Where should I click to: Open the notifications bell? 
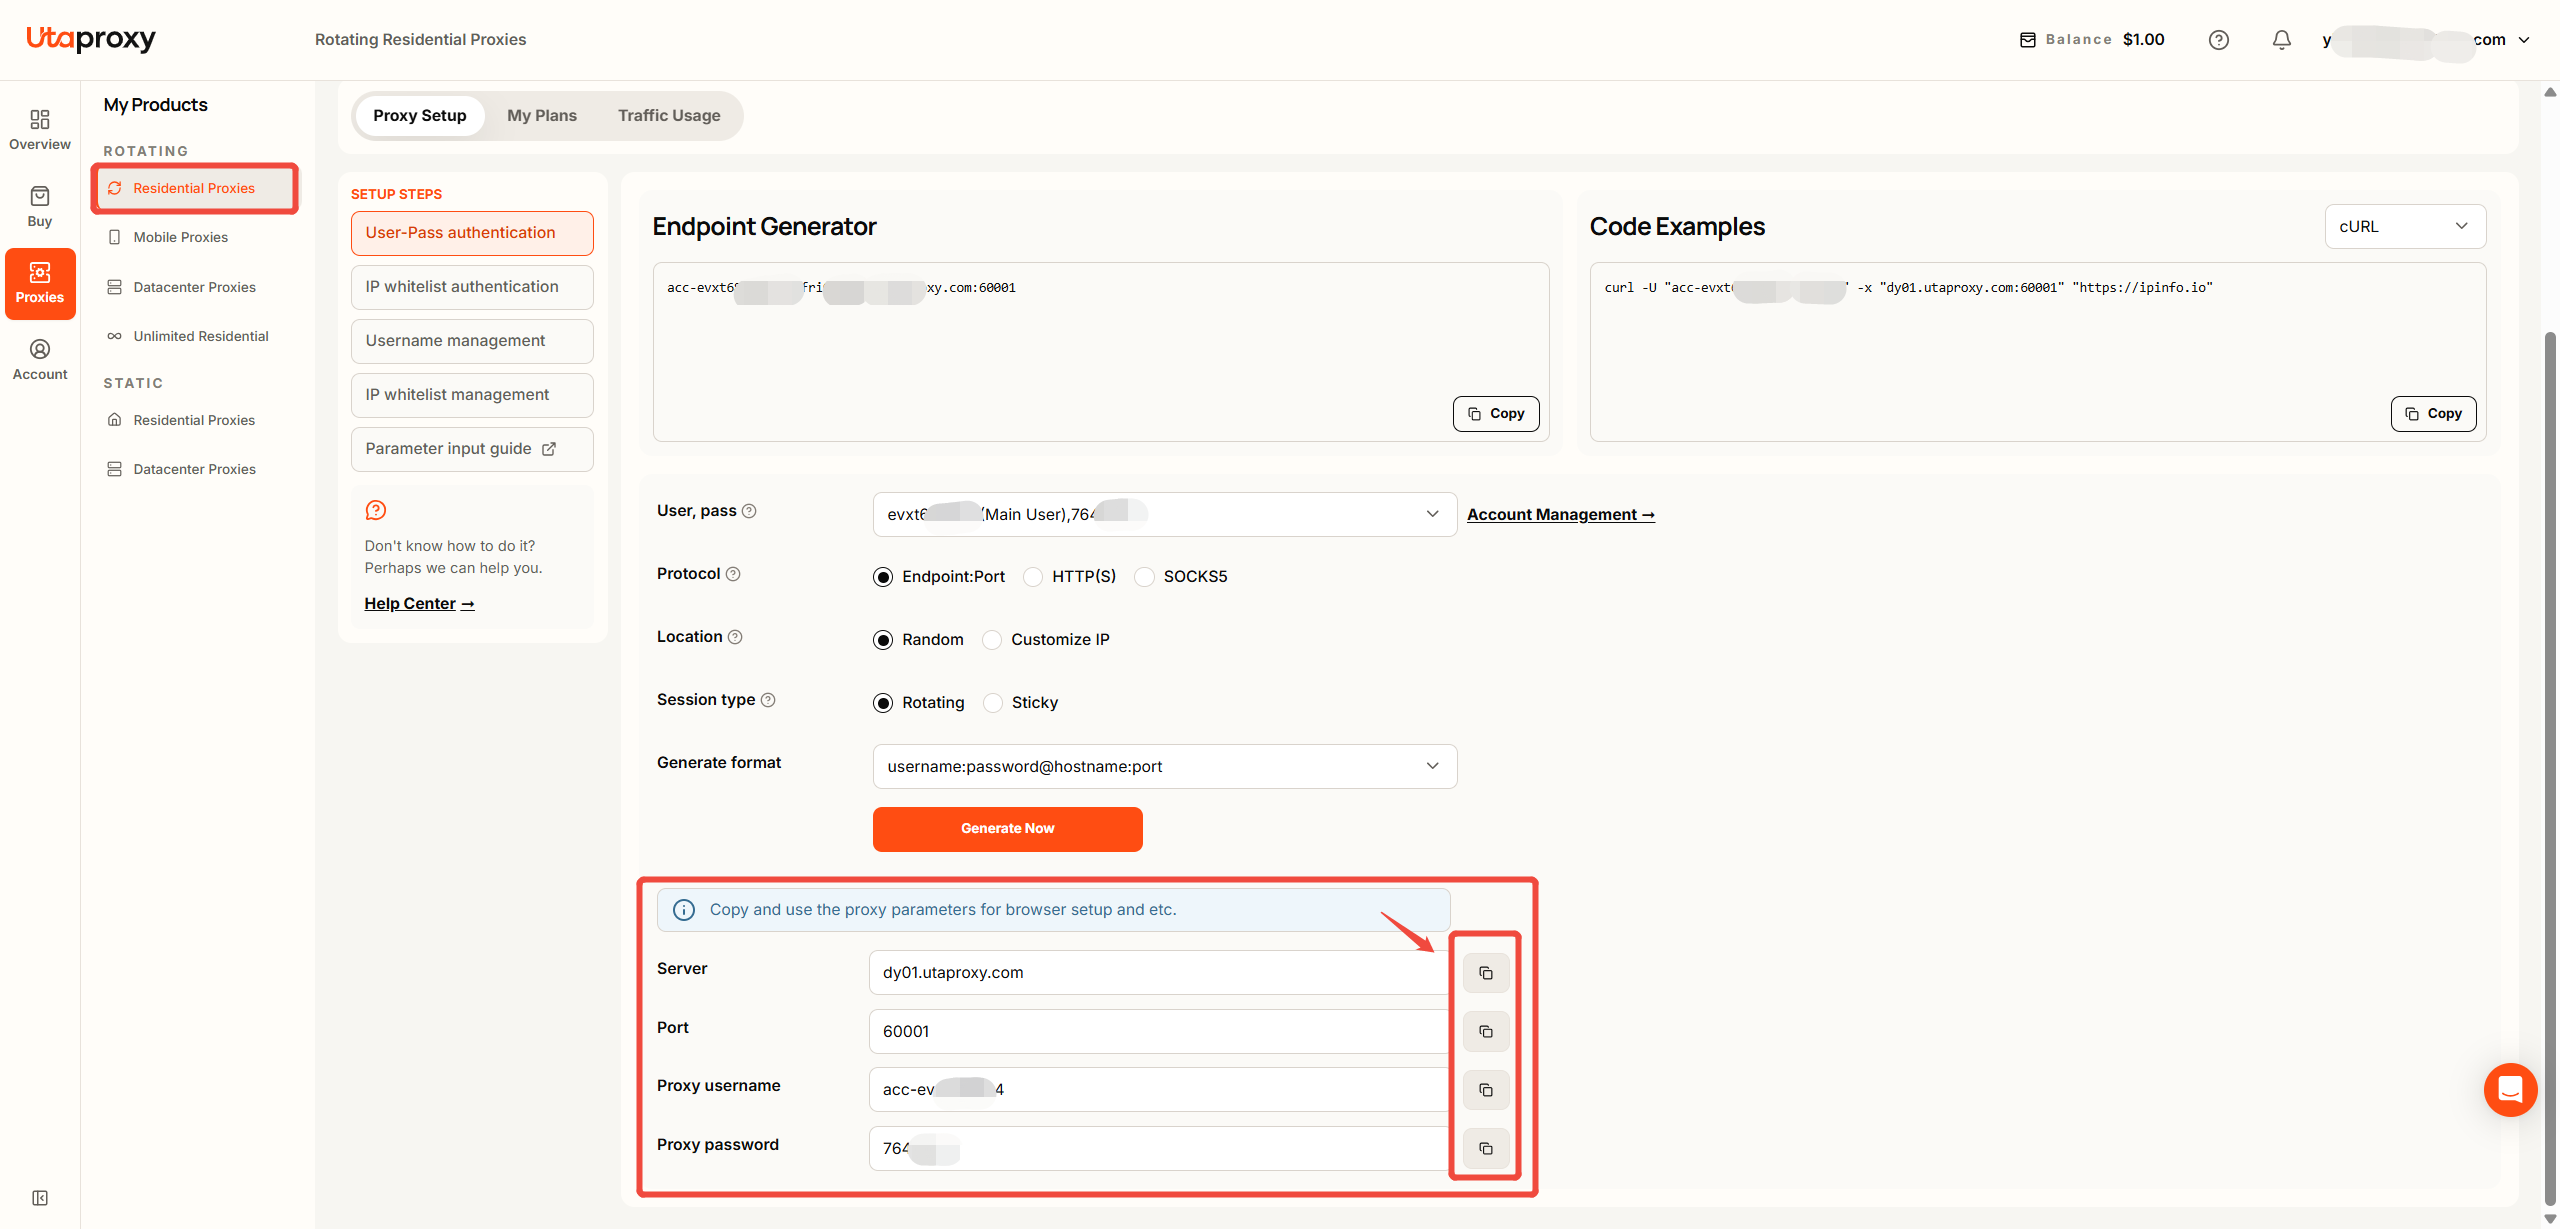click(x=2281, y=40)
